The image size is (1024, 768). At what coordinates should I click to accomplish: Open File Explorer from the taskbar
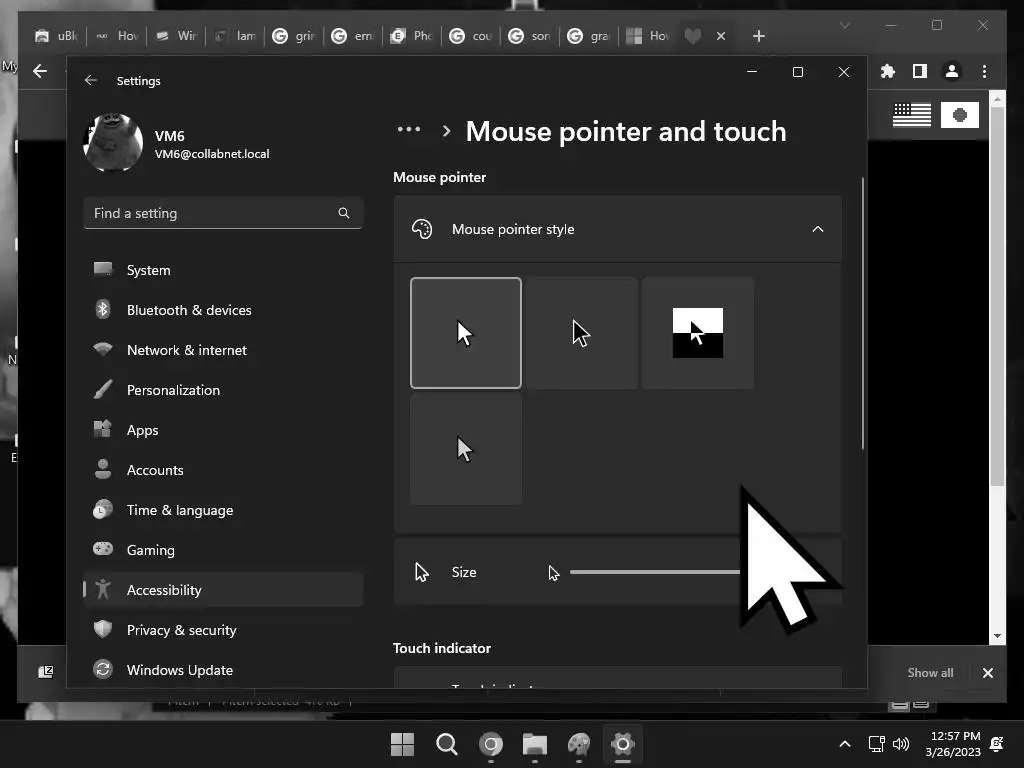point(535,744)
